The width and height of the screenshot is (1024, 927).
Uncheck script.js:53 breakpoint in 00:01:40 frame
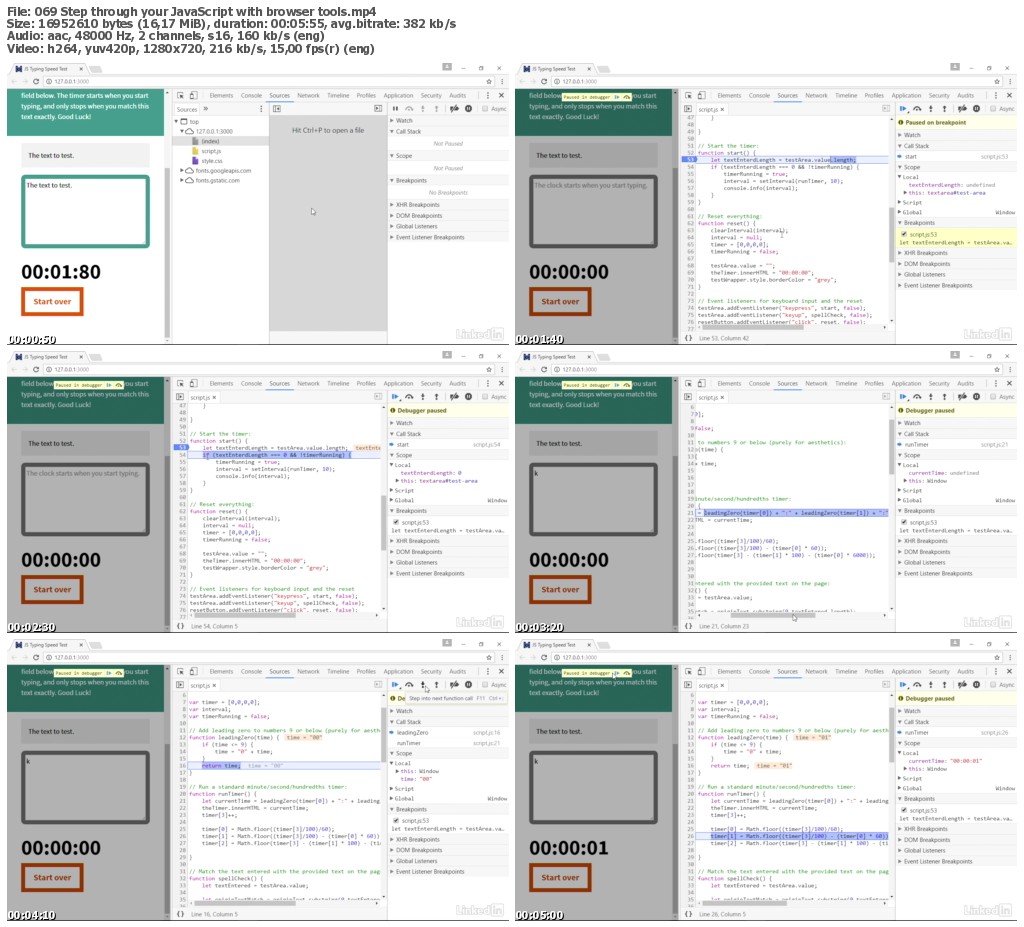pyautogui.click(x=904, y=234)
